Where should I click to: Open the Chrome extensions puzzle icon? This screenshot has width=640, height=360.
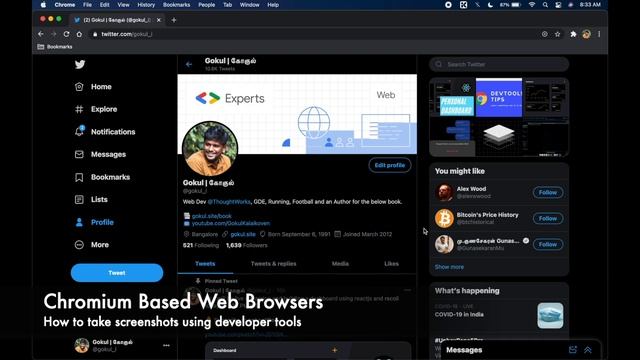pyautogui.click(x=573, y=34)
